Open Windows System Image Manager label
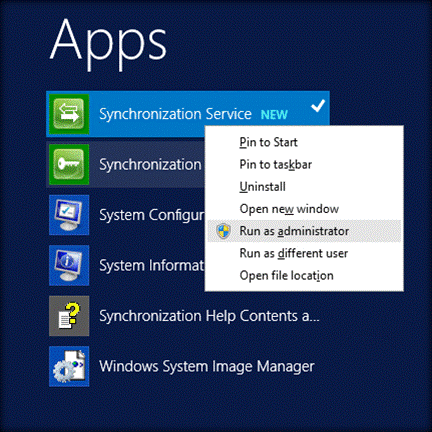The image size is (432, 432). pos(207,366)
